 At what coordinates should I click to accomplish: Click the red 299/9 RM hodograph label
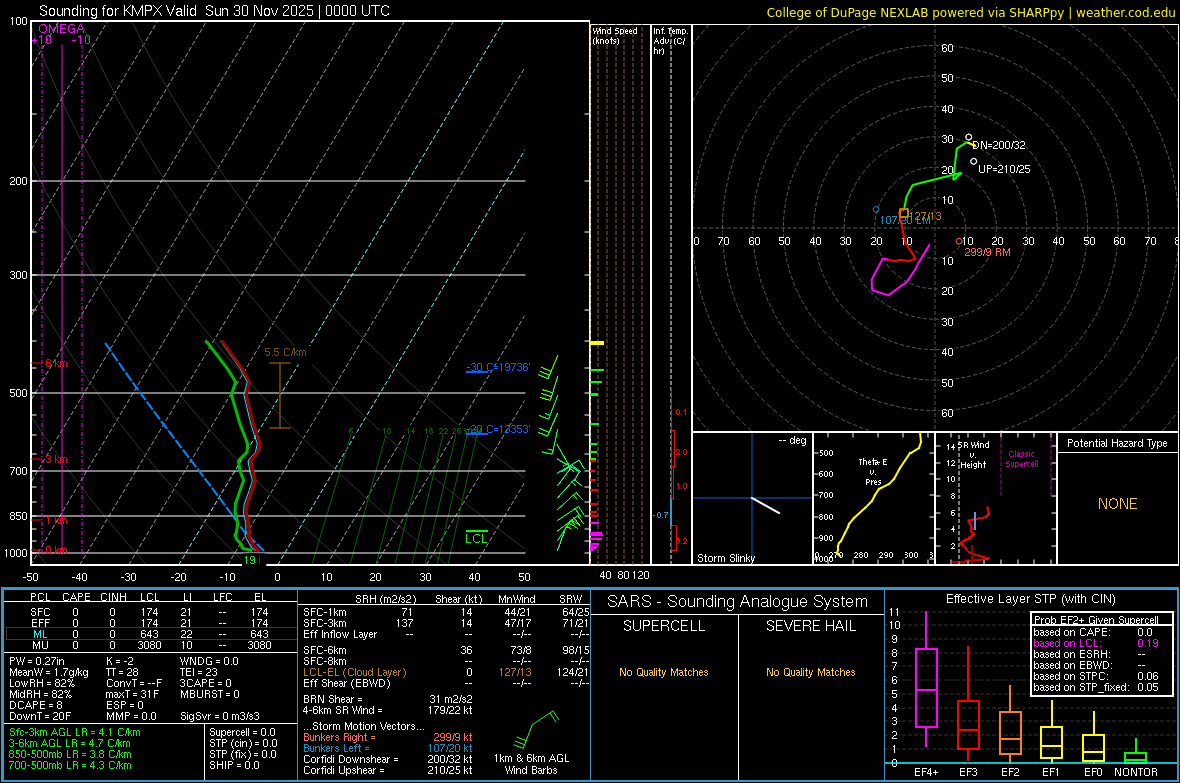coord(987,252)
